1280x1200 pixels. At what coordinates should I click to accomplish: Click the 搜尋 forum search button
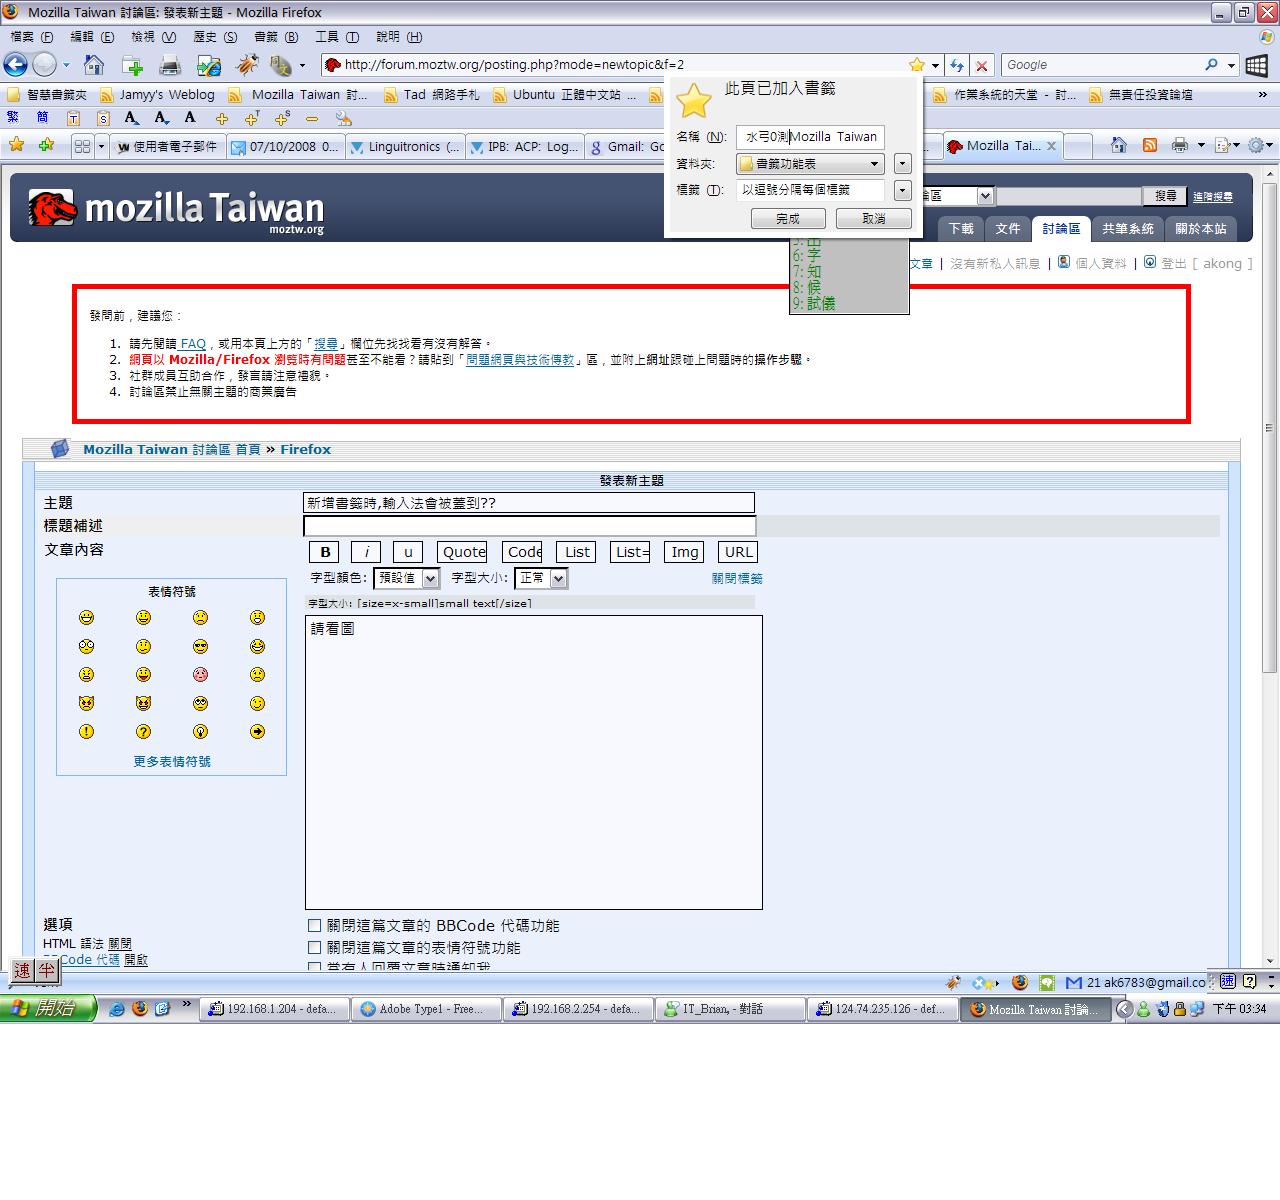coord(1166,196)
